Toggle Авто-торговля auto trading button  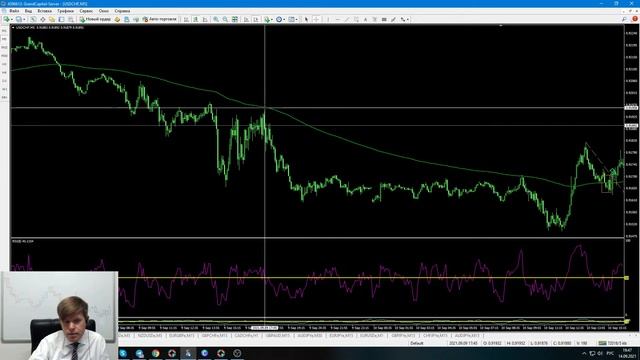click(x=160, y=19)
